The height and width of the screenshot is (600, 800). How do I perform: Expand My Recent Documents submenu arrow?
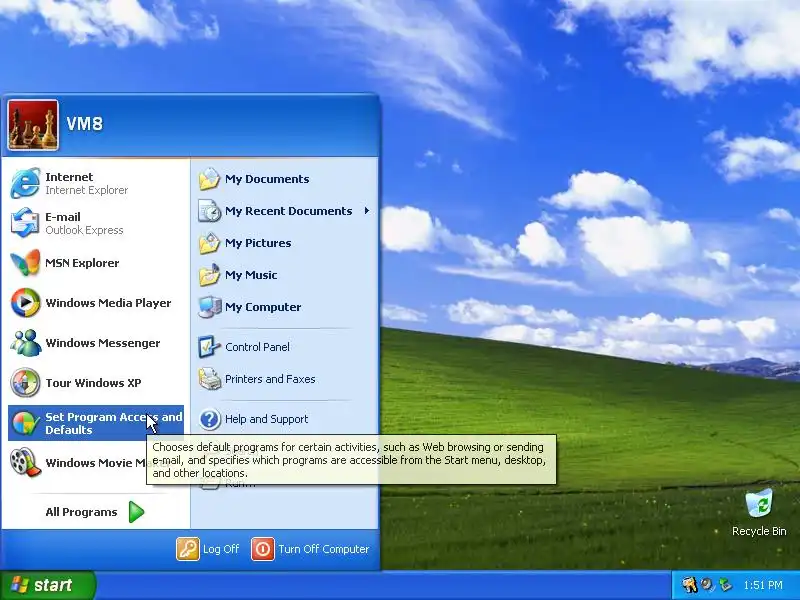366,211
